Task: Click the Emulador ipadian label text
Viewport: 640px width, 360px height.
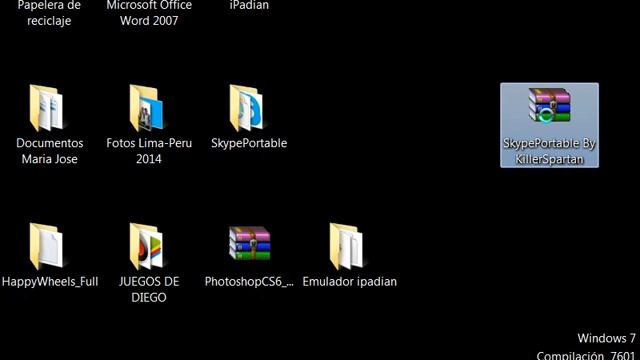Action: (349, 282)
